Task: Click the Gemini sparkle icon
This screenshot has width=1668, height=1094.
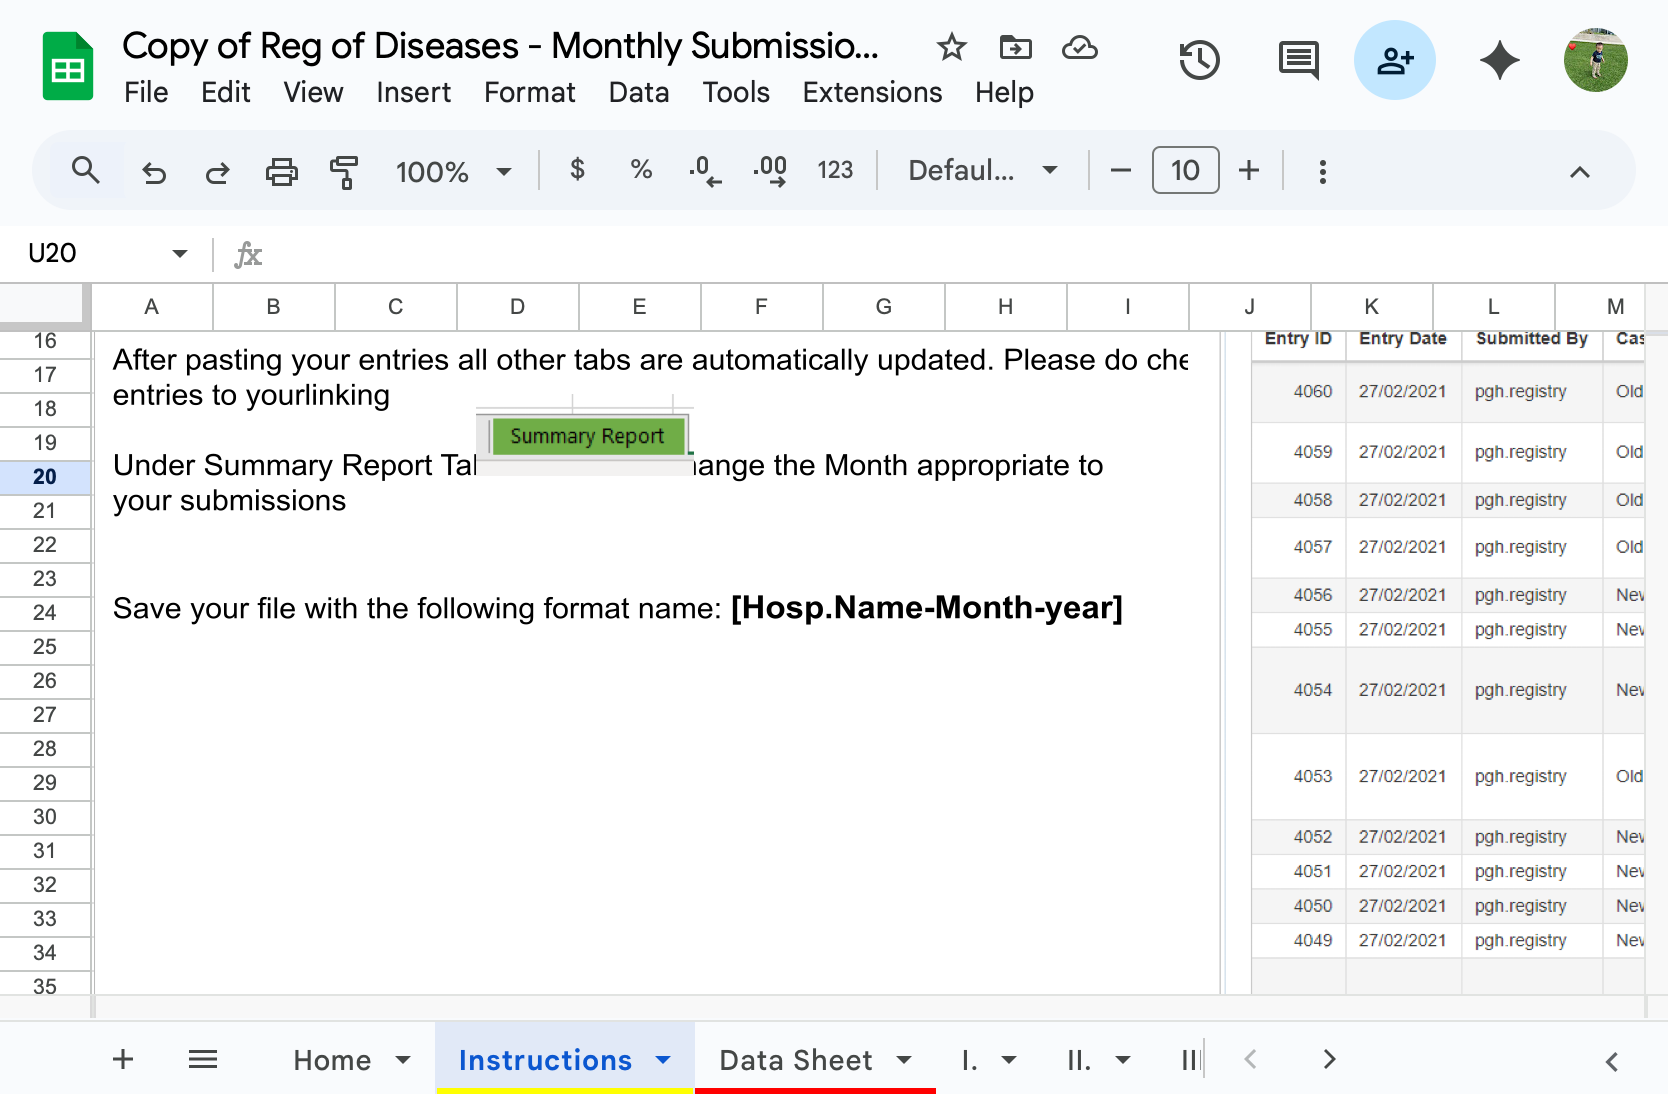Action: [1499, 60]
